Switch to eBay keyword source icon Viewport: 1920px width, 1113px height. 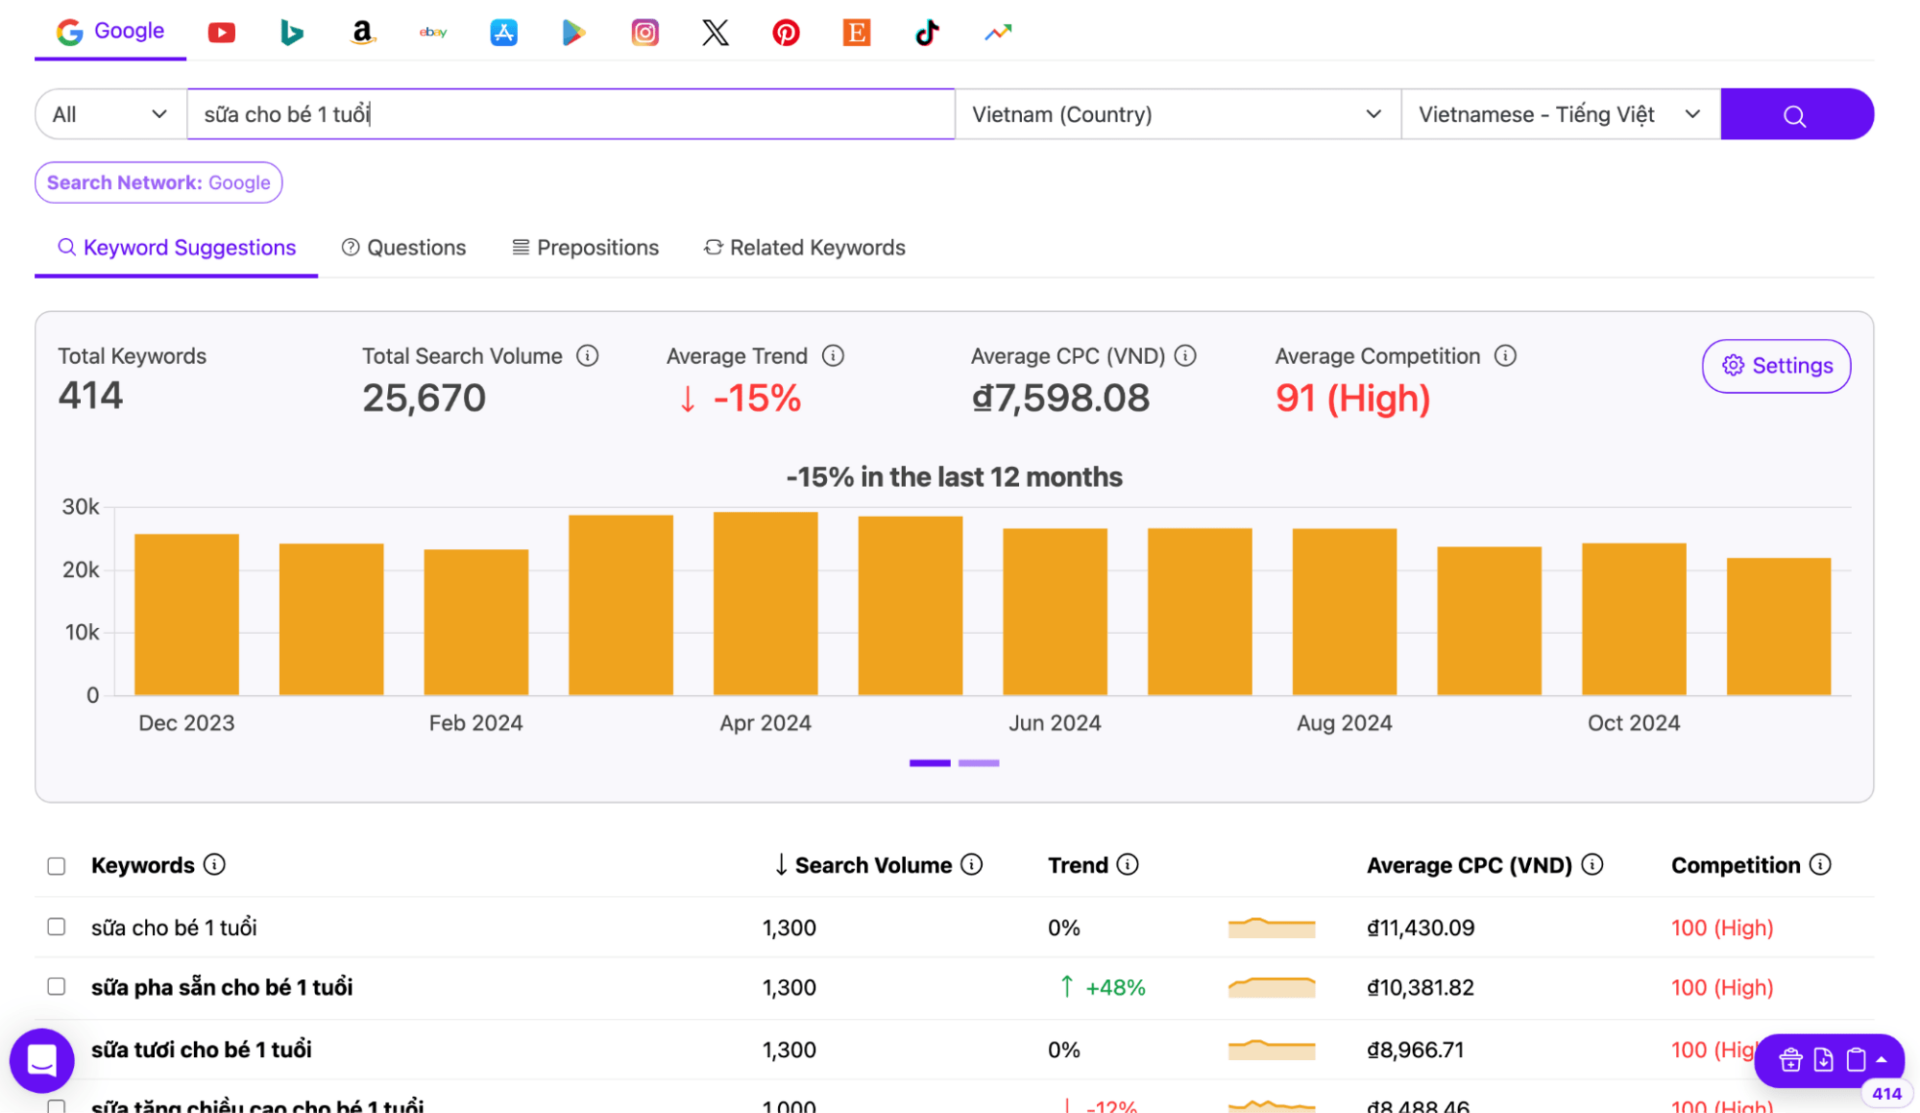pos(433,33)
